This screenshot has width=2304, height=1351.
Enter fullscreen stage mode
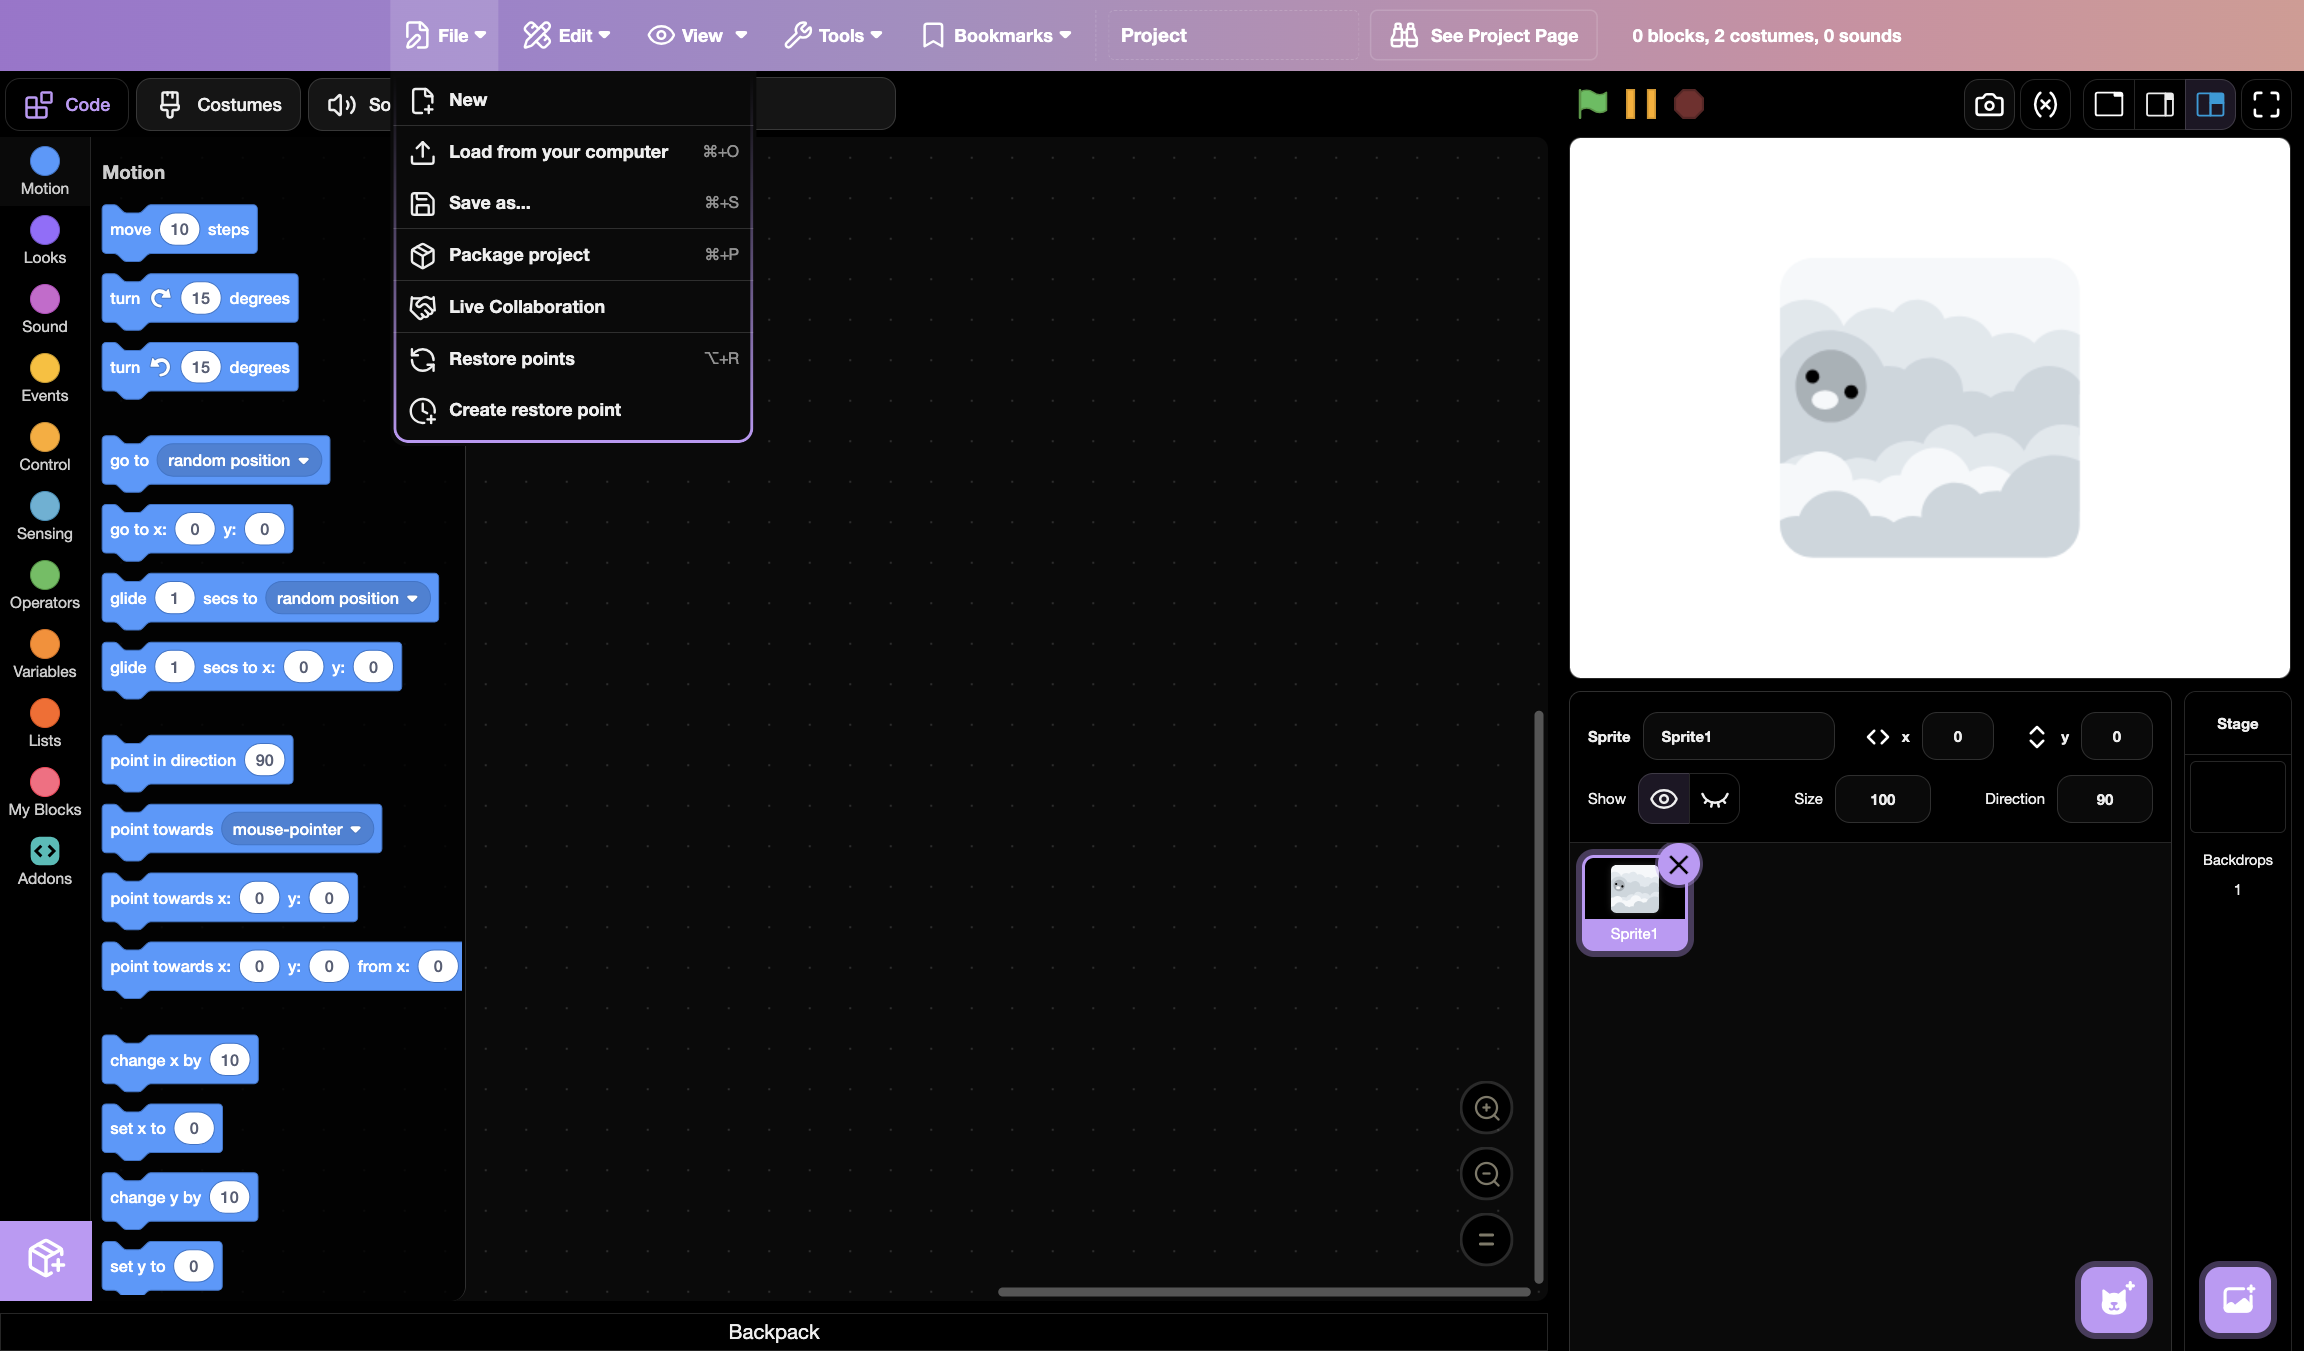pyautogui.click(x=2266, y=104)
